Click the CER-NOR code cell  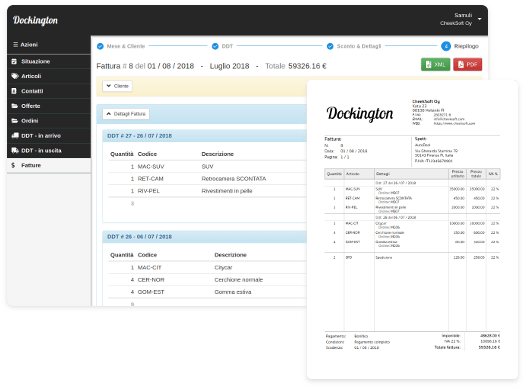[151, 280]
